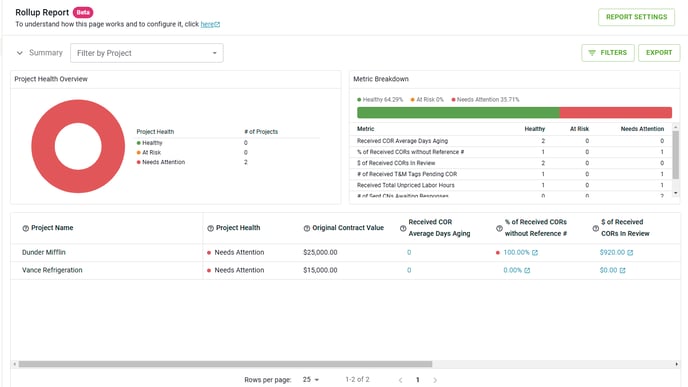Click the At Risk 0% legend item
This screenshot has width=688, height=387.
point(427,100)
